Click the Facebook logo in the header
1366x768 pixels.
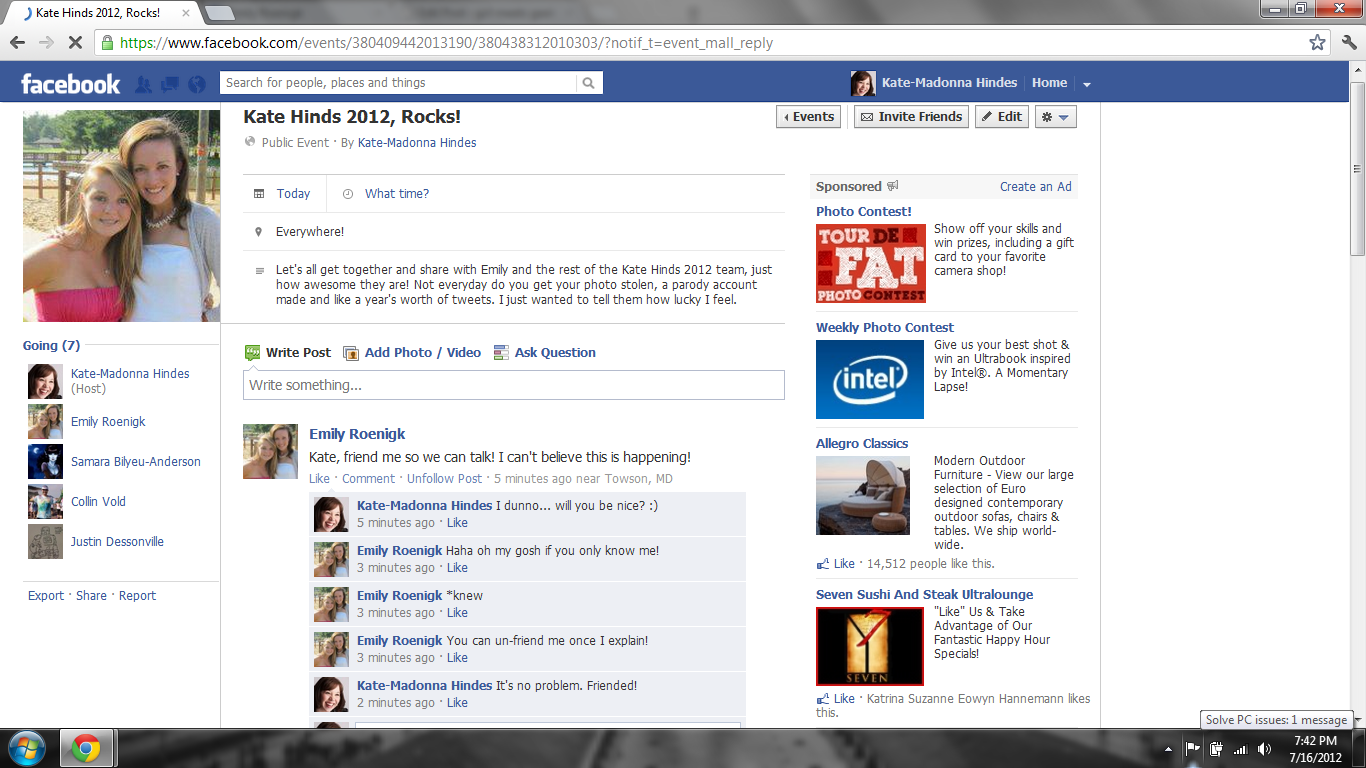[70, 84]
